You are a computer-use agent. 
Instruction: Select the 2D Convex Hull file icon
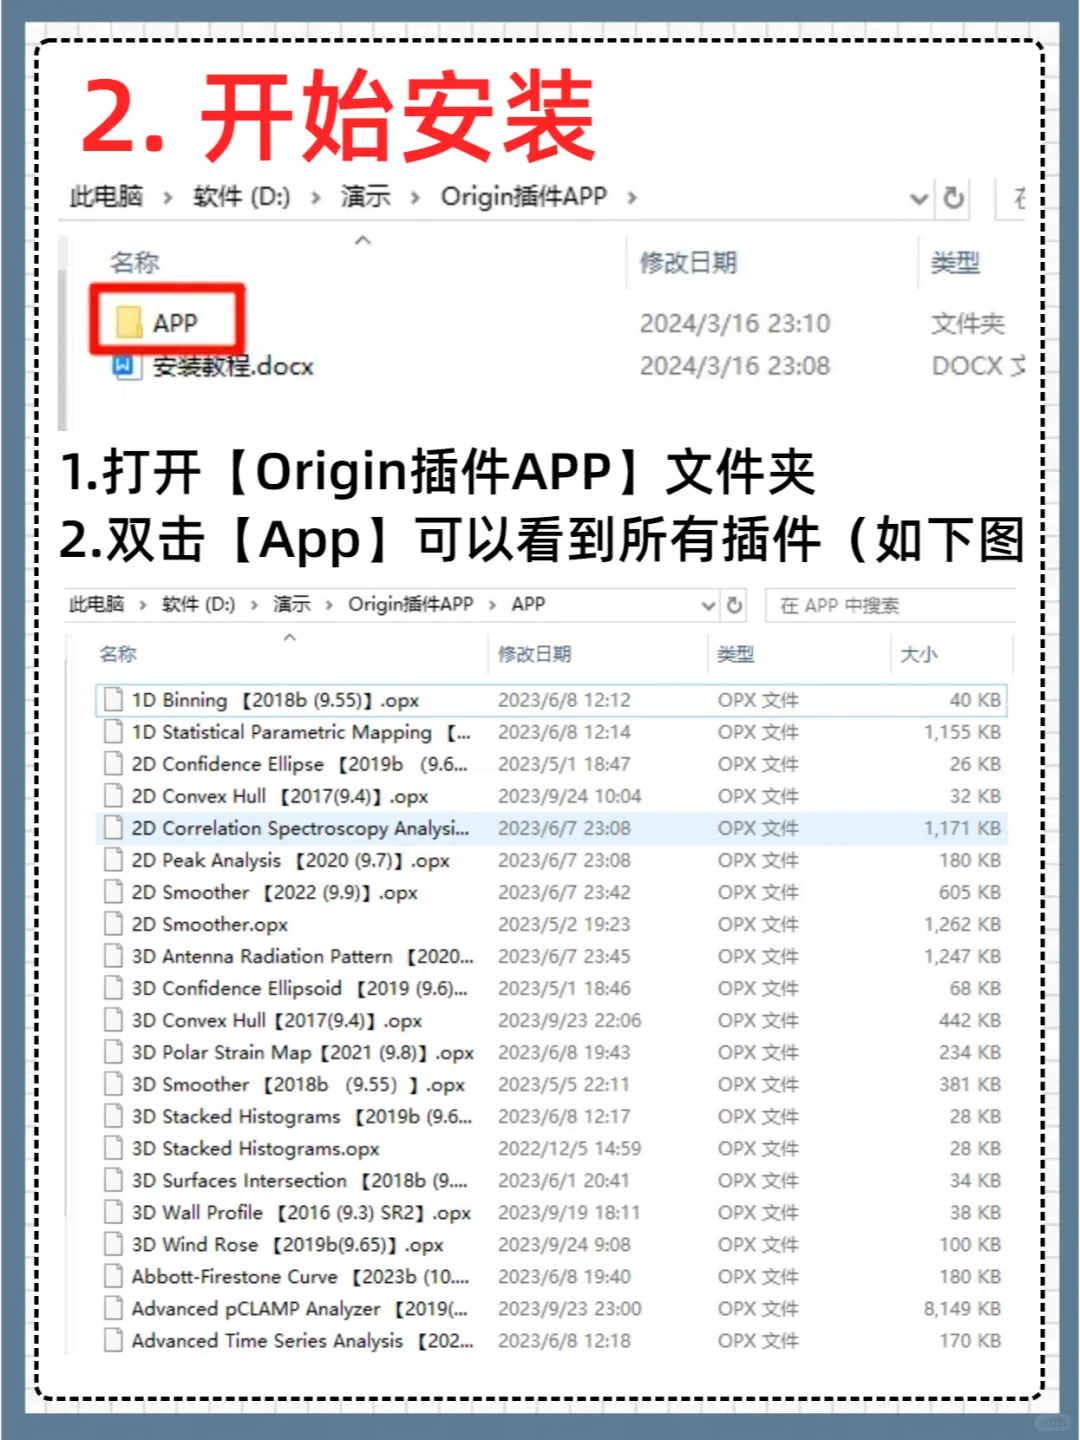112,796
